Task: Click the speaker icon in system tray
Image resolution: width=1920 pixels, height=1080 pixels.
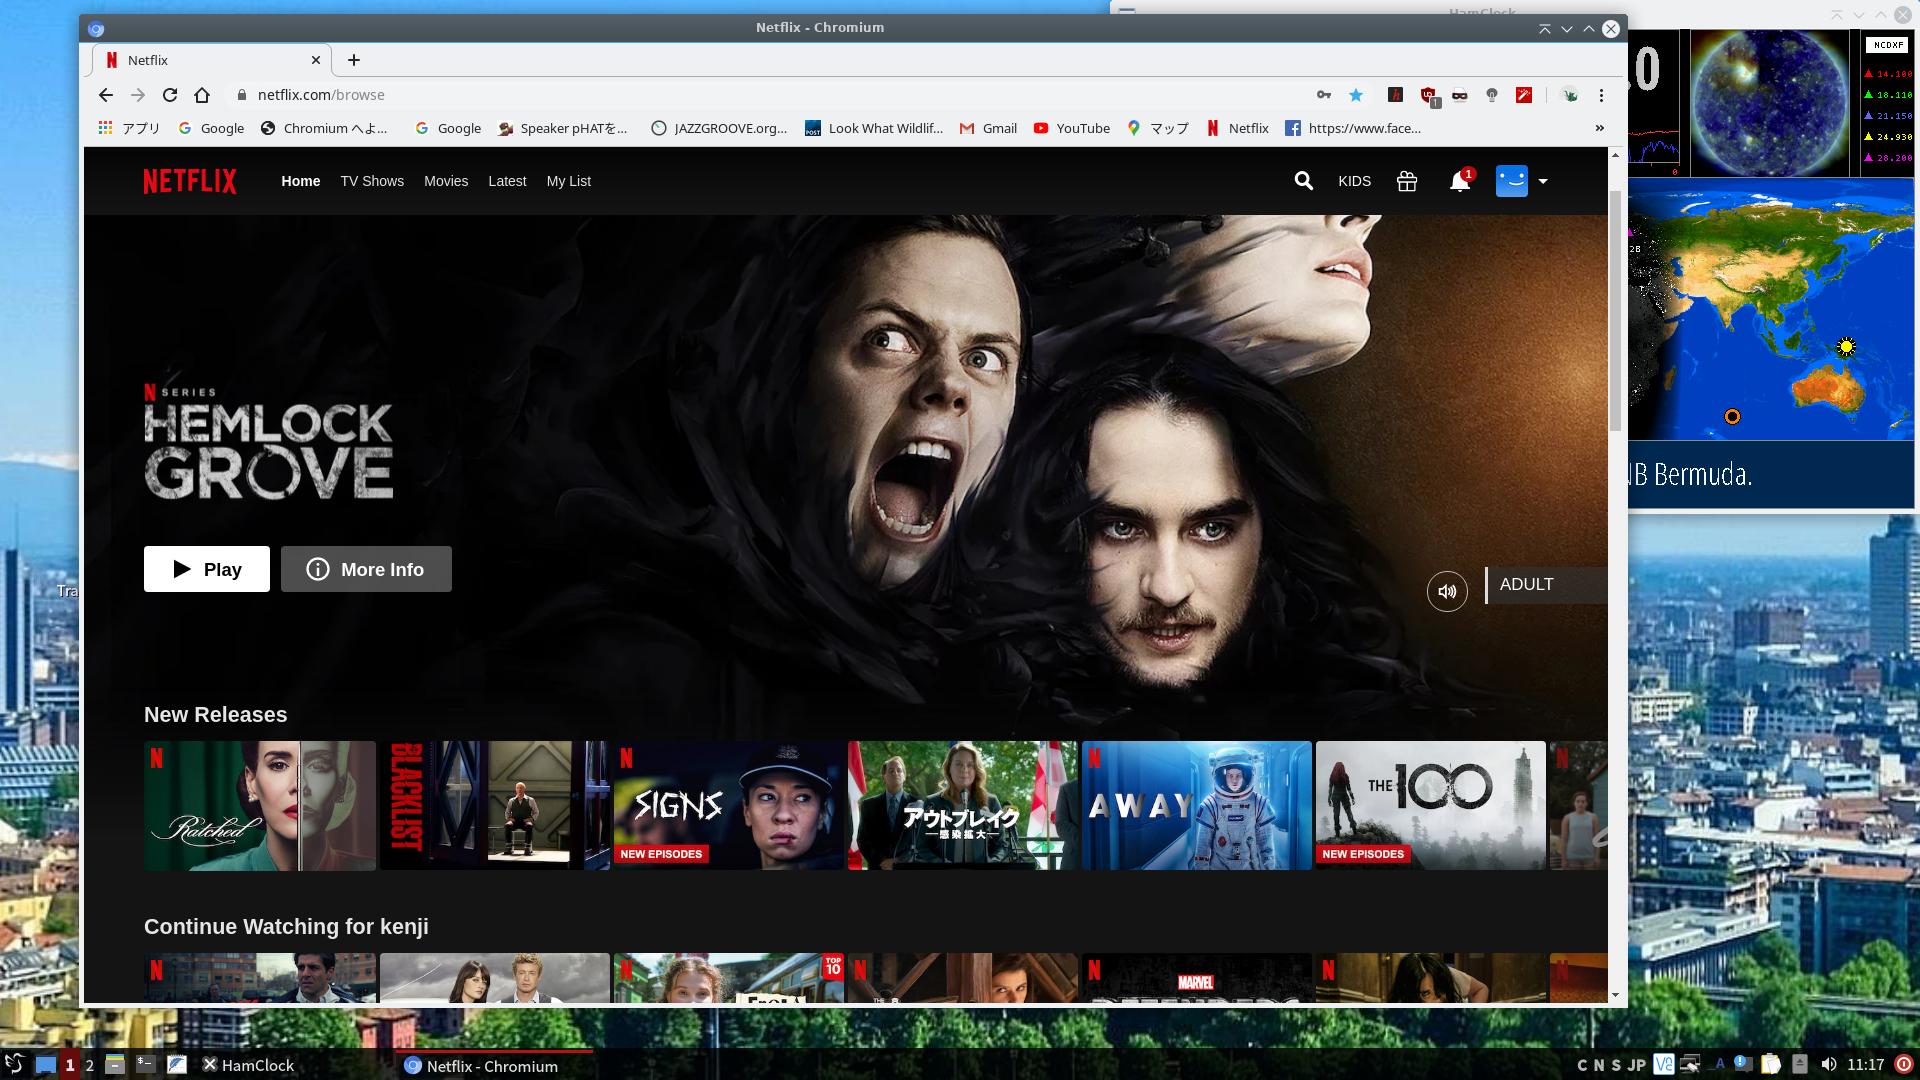Action: (x=1830, y=1066)
